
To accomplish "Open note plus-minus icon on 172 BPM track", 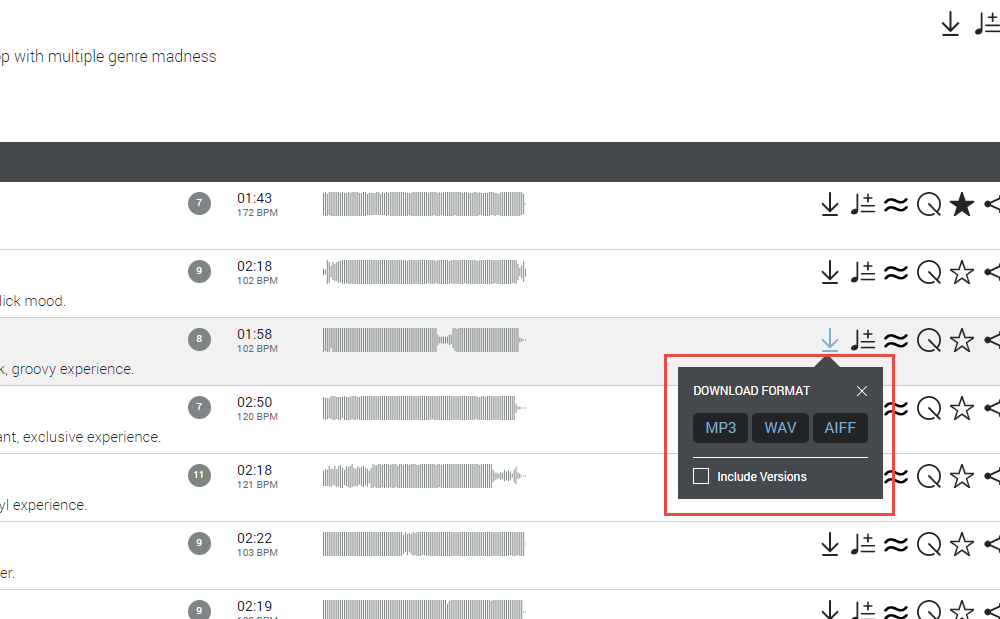I will 862,205.
